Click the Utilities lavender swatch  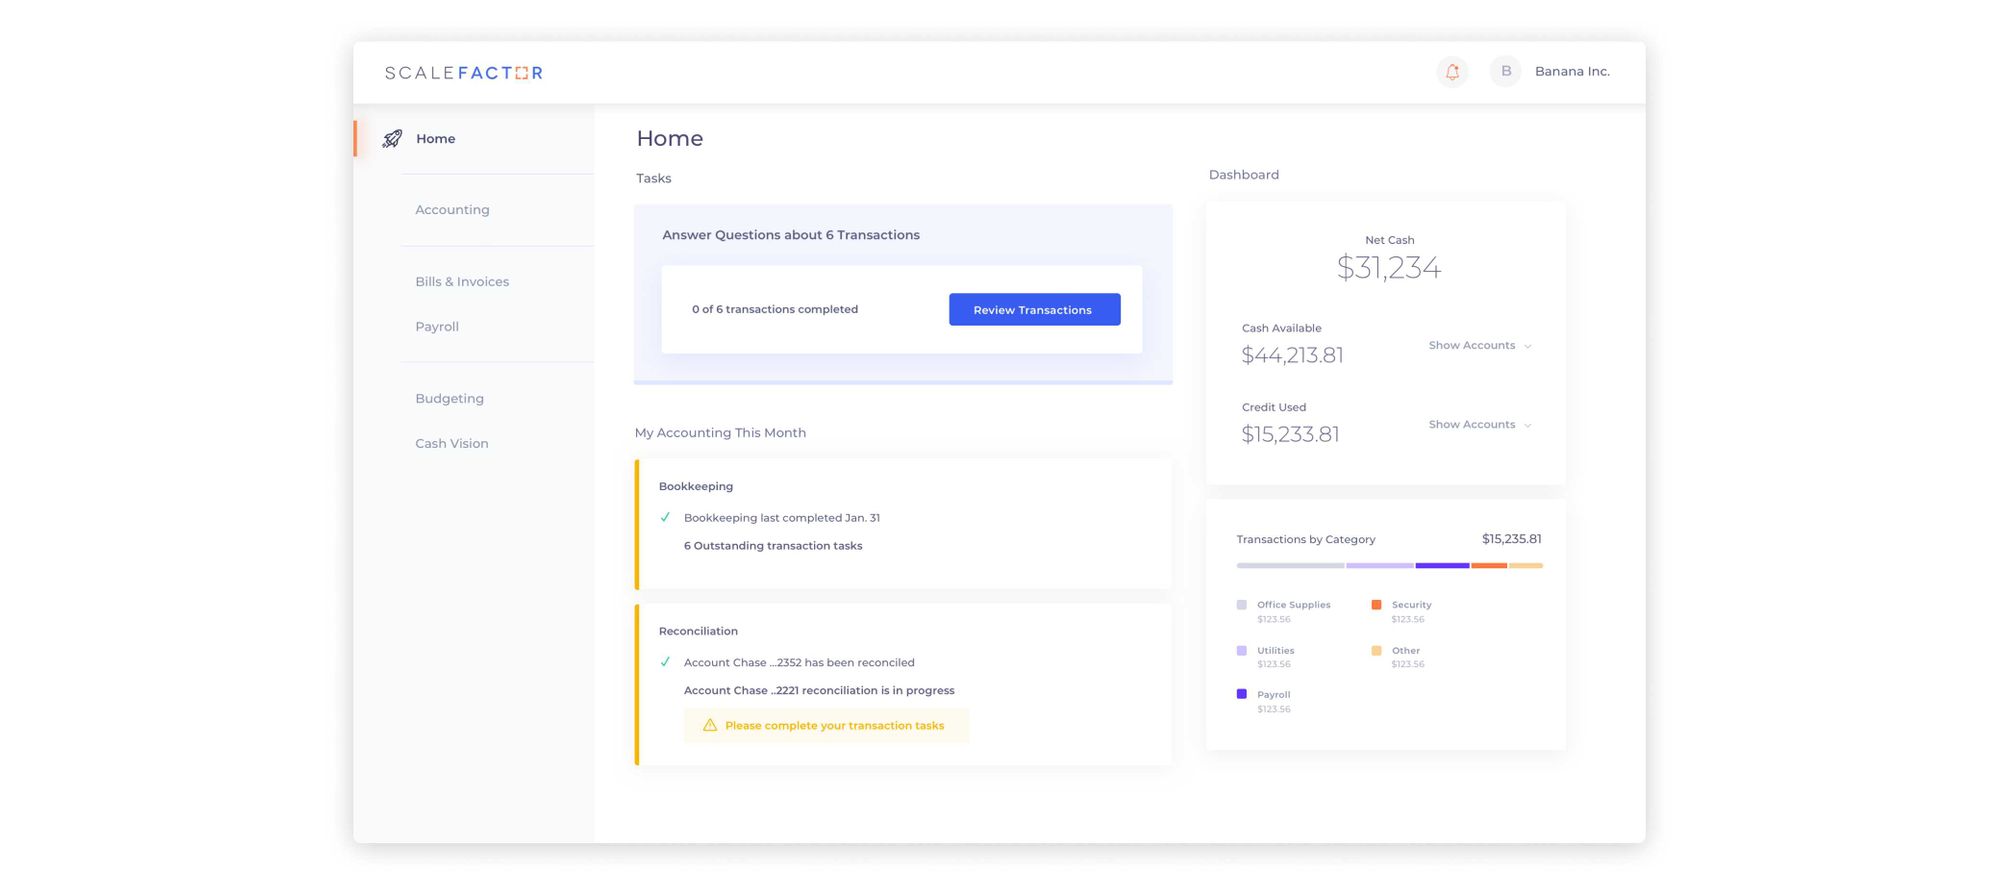(x=1241, y=651)
